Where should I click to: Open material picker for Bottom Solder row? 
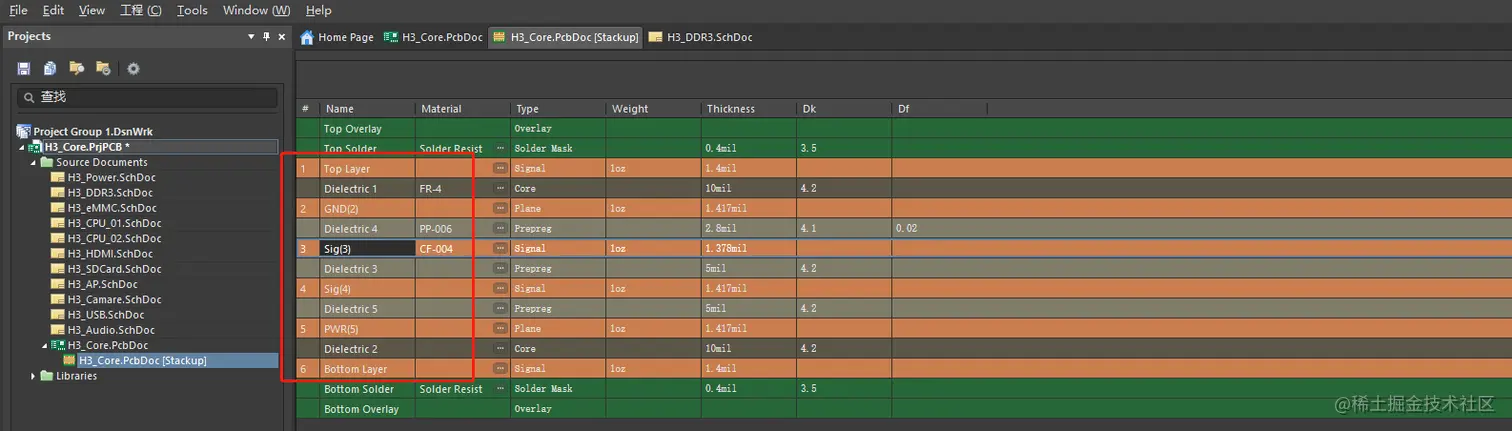(501, 388)
